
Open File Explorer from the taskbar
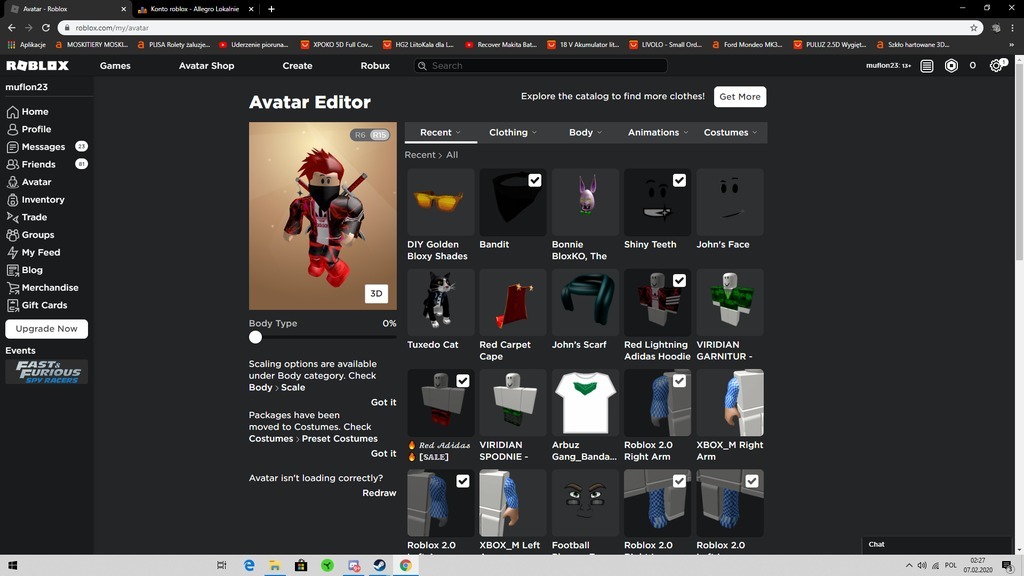click(275, 566)
